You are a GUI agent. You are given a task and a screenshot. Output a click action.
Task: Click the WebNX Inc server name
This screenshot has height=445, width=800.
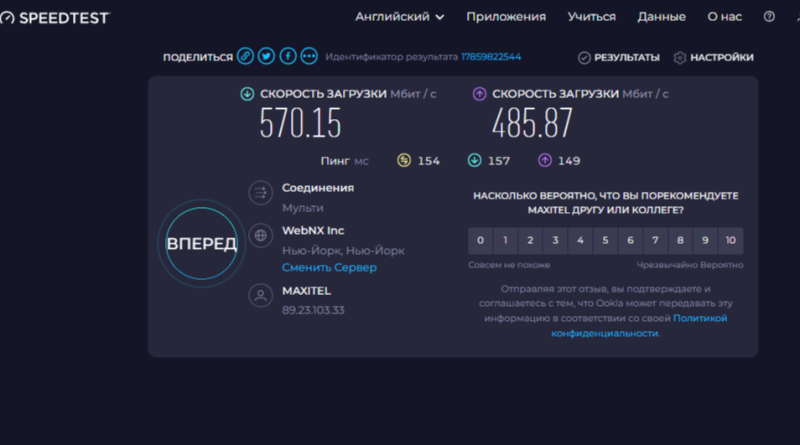[x=313, y=231]
